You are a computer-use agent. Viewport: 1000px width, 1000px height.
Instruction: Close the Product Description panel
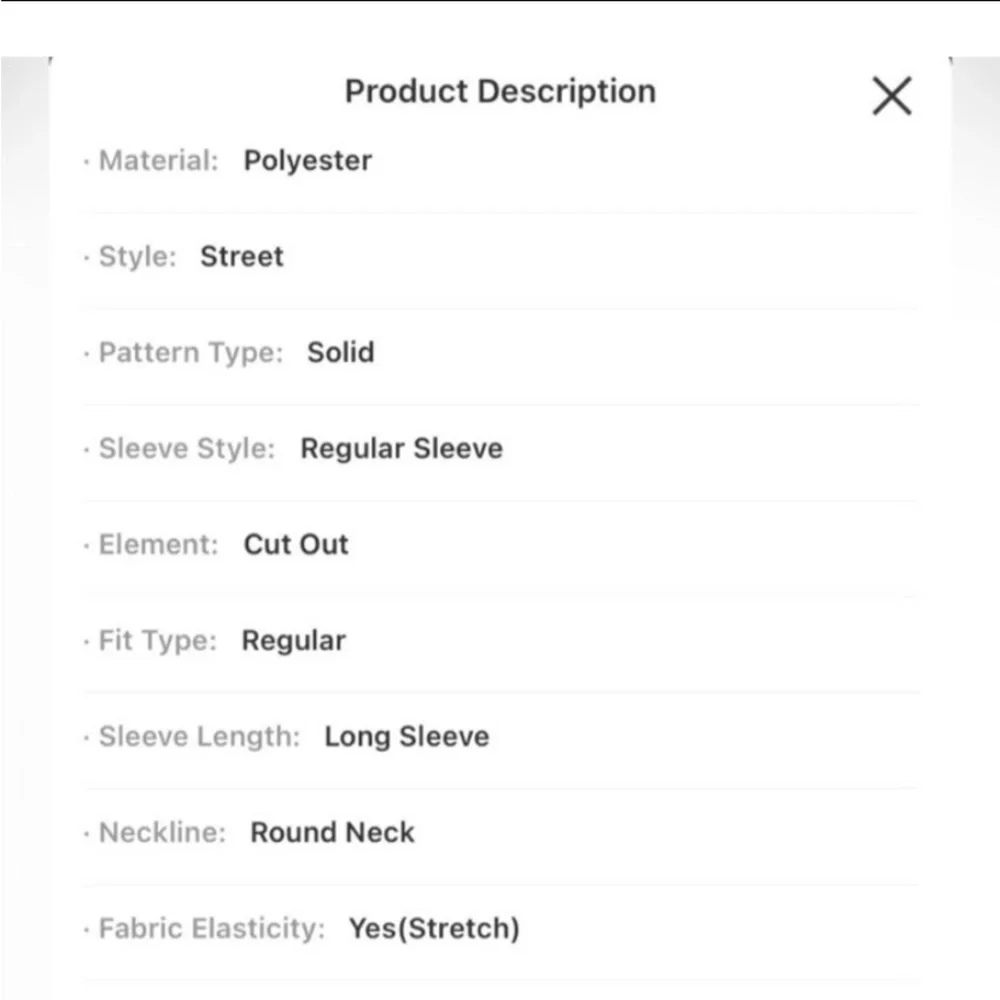[x=891, y=97]
